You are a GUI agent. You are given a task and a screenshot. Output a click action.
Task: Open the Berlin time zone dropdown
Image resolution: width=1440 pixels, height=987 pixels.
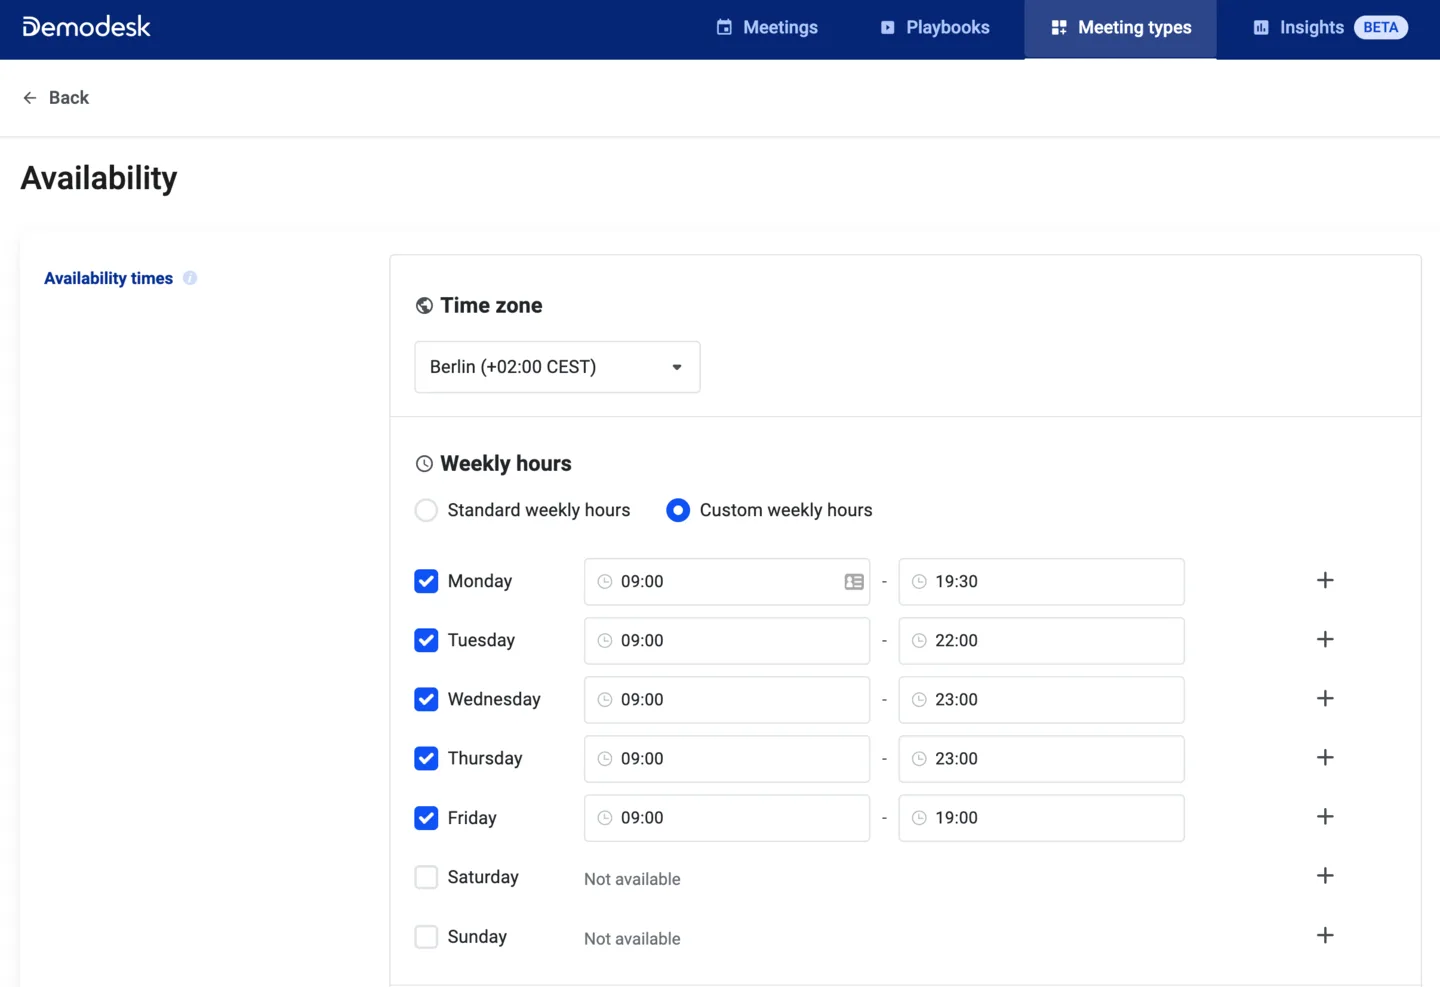click(557, 367)
